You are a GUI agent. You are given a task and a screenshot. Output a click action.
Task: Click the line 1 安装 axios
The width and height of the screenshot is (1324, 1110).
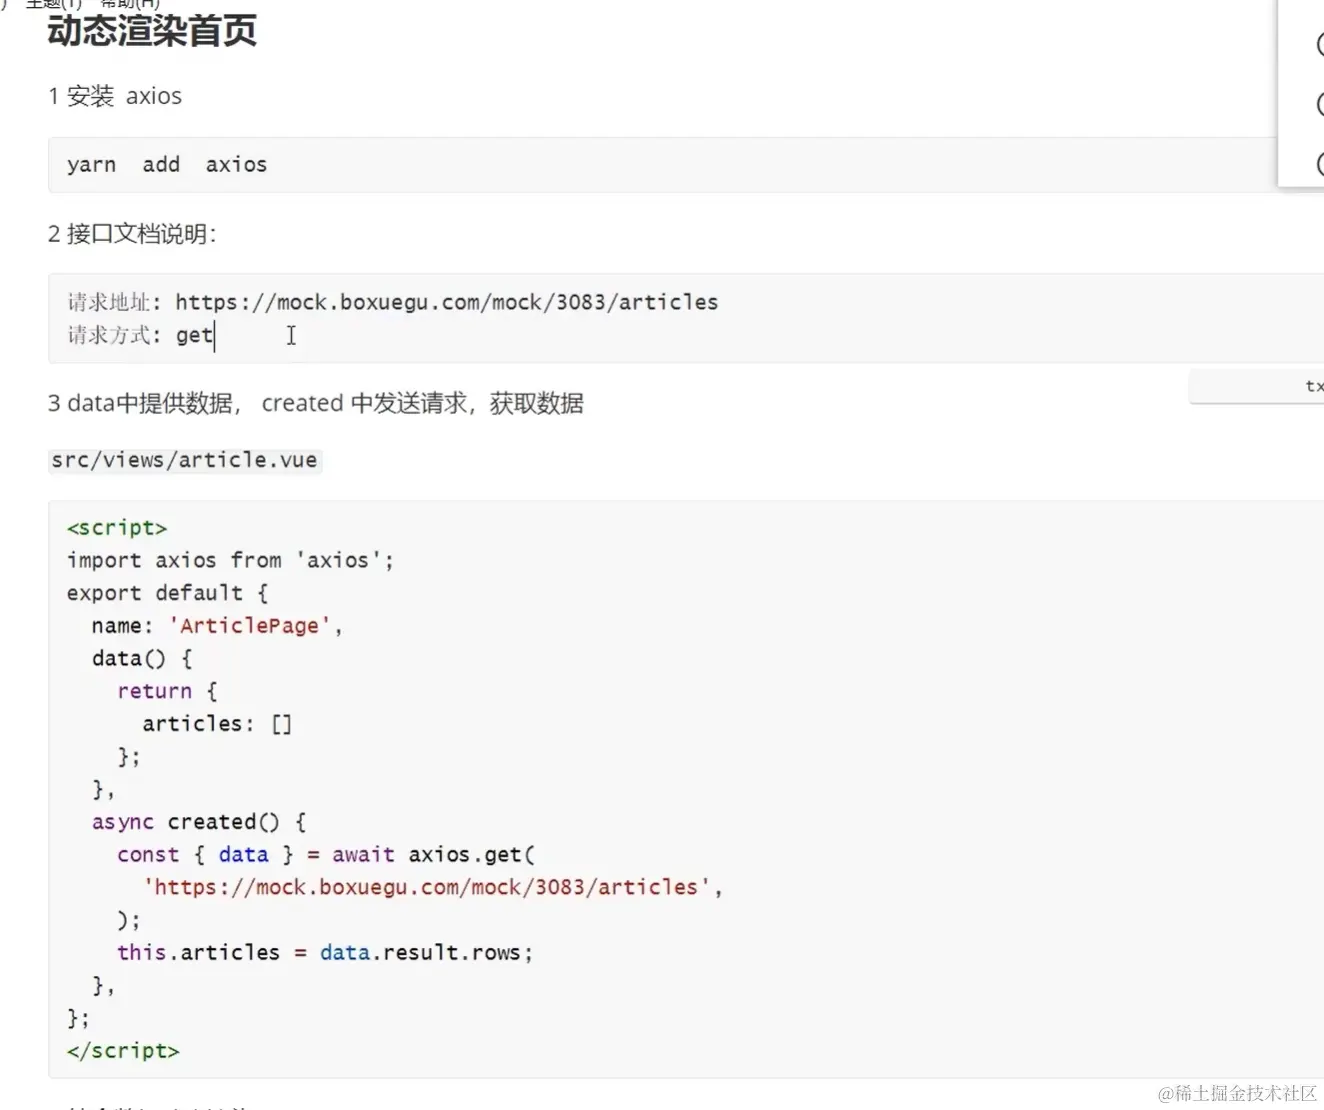(x=115, y=96)
